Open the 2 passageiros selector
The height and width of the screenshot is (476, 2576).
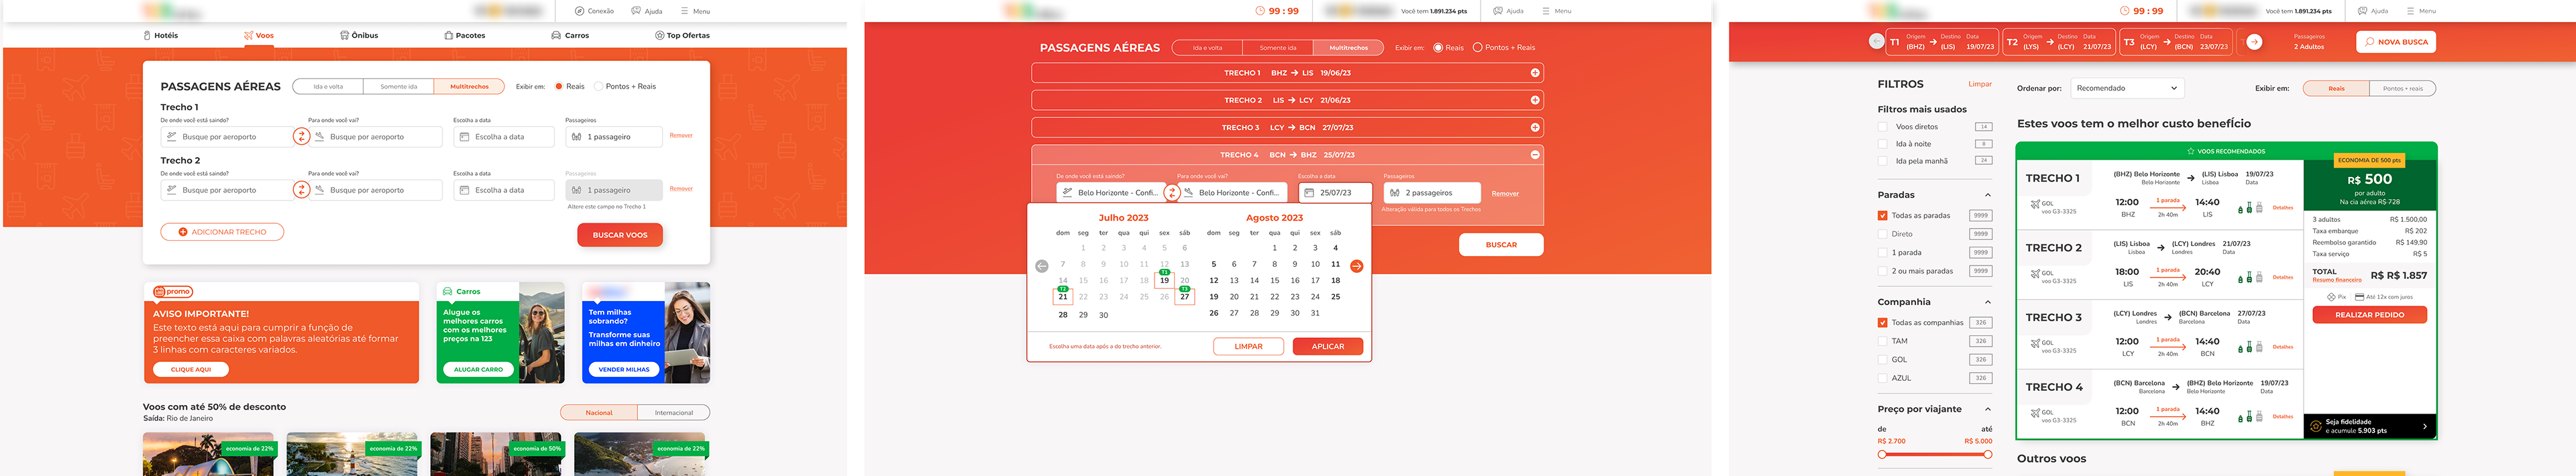[x=1432, y=192]
